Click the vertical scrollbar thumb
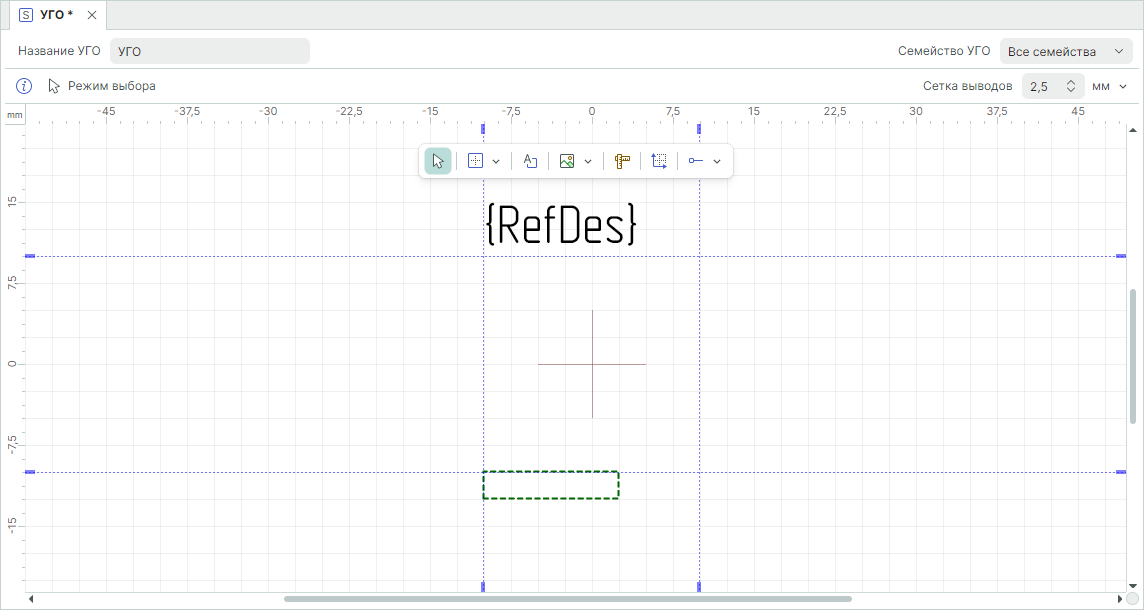The width and height of the screenshot is (1144, 610). (x=1132, y=356)
